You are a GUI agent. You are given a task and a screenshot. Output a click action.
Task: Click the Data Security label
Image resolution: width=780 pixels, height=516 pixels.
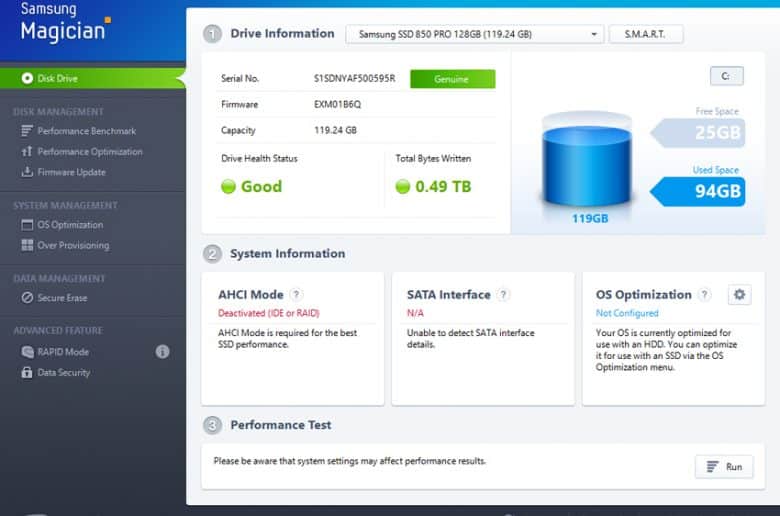click(64, 373)
